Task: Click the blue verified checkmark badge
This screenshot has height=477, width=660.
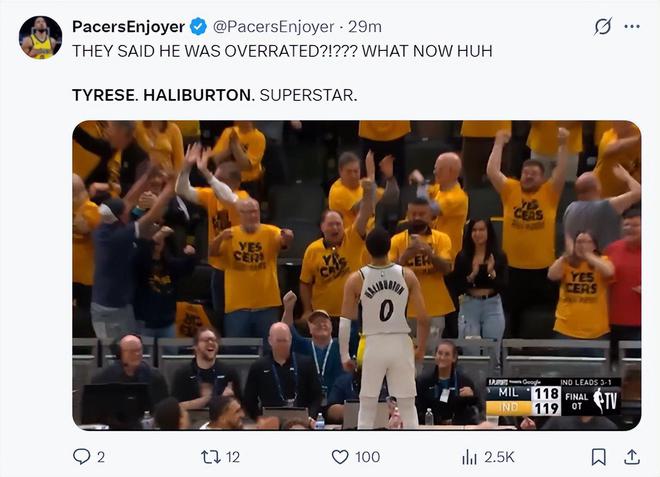Action: tap(198, 27)
